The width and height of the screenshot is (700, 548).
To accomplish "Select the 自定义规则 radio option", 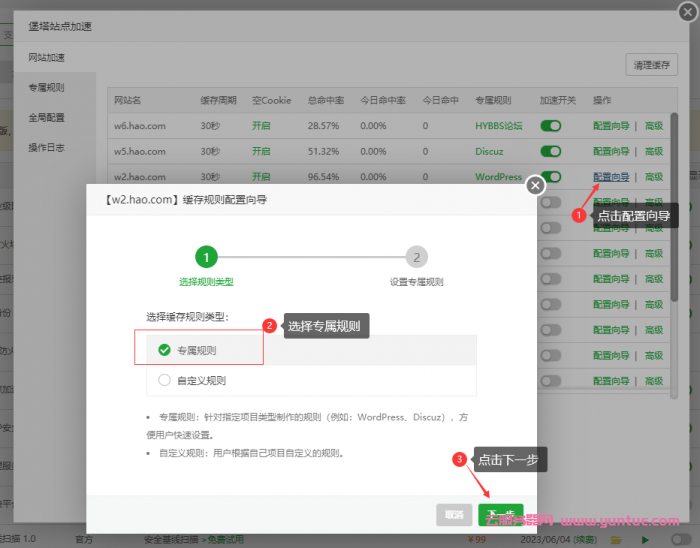I will [165, 380].
